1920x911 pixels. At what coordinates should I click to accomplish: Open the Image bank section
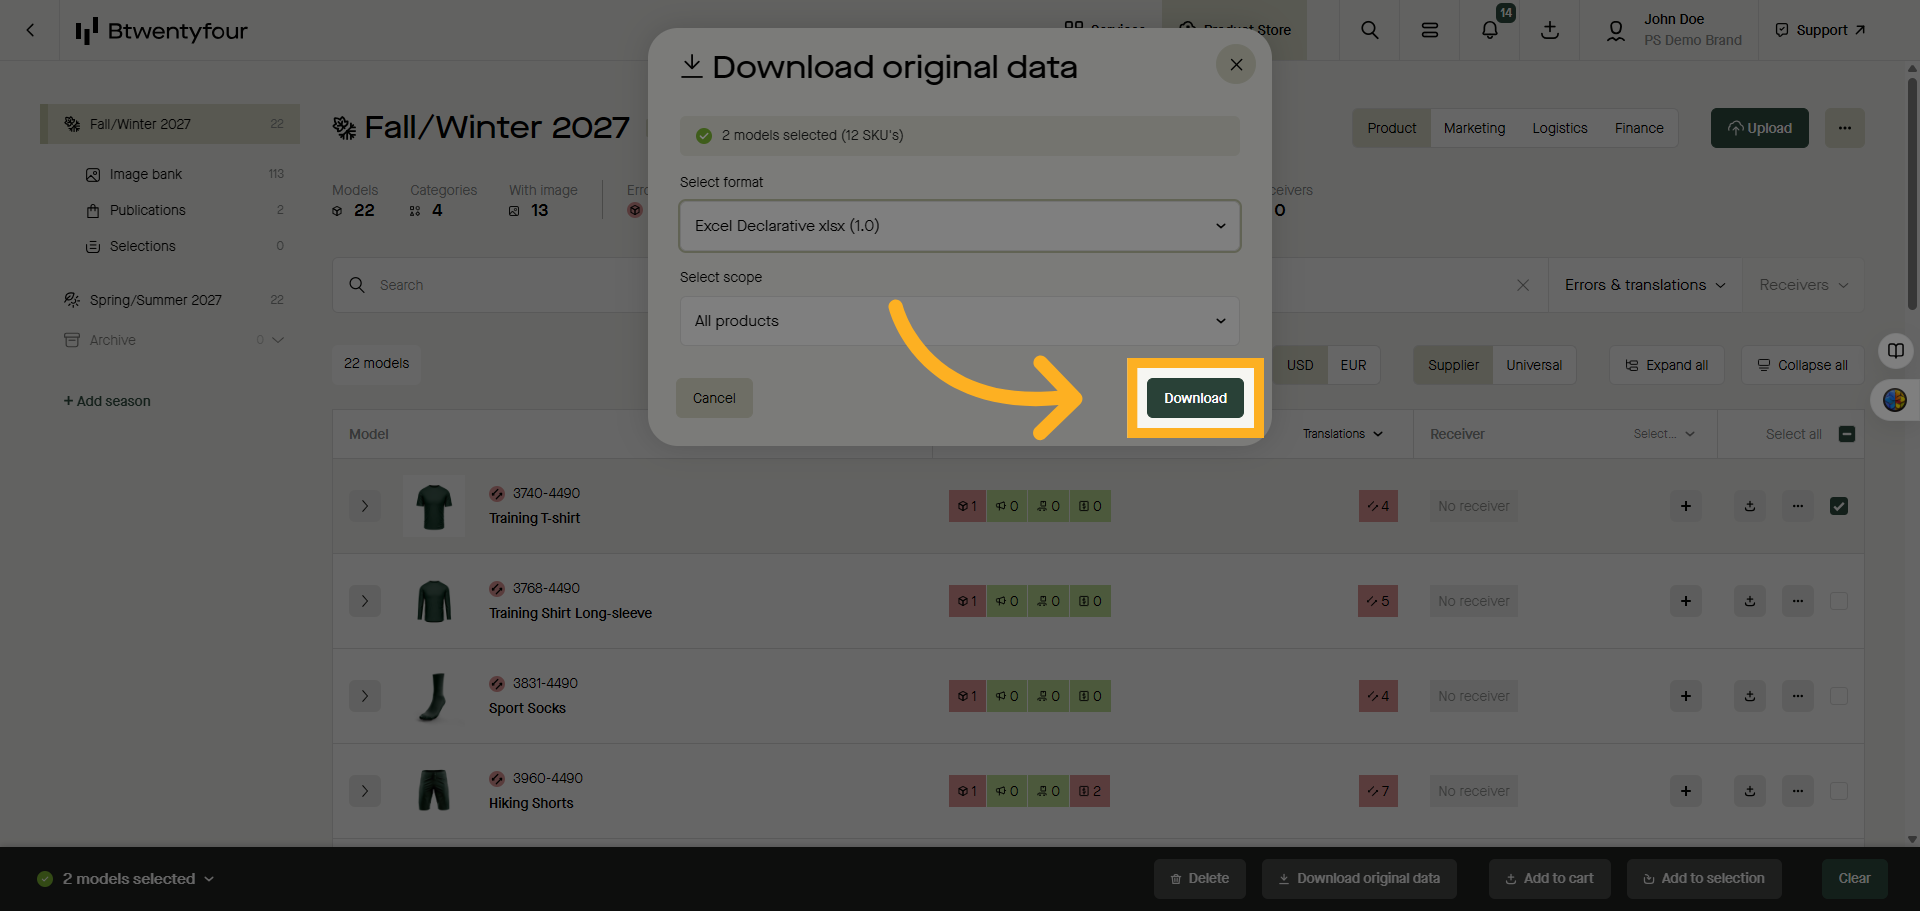tap(146, 173)
